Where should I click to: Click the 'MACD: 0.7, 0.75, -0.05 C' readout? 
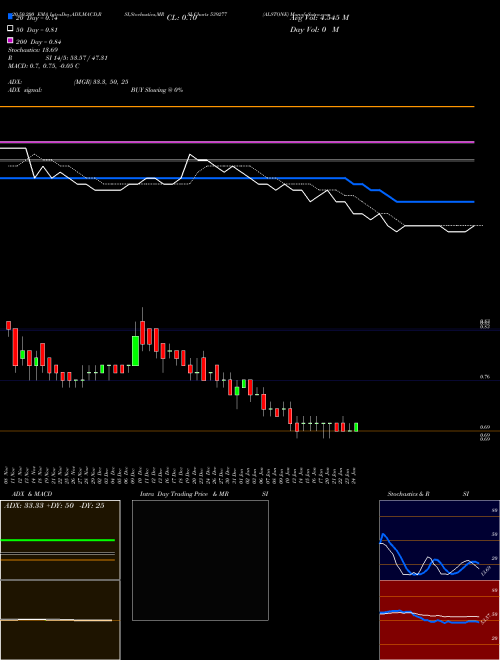click(x=44, y=66)
